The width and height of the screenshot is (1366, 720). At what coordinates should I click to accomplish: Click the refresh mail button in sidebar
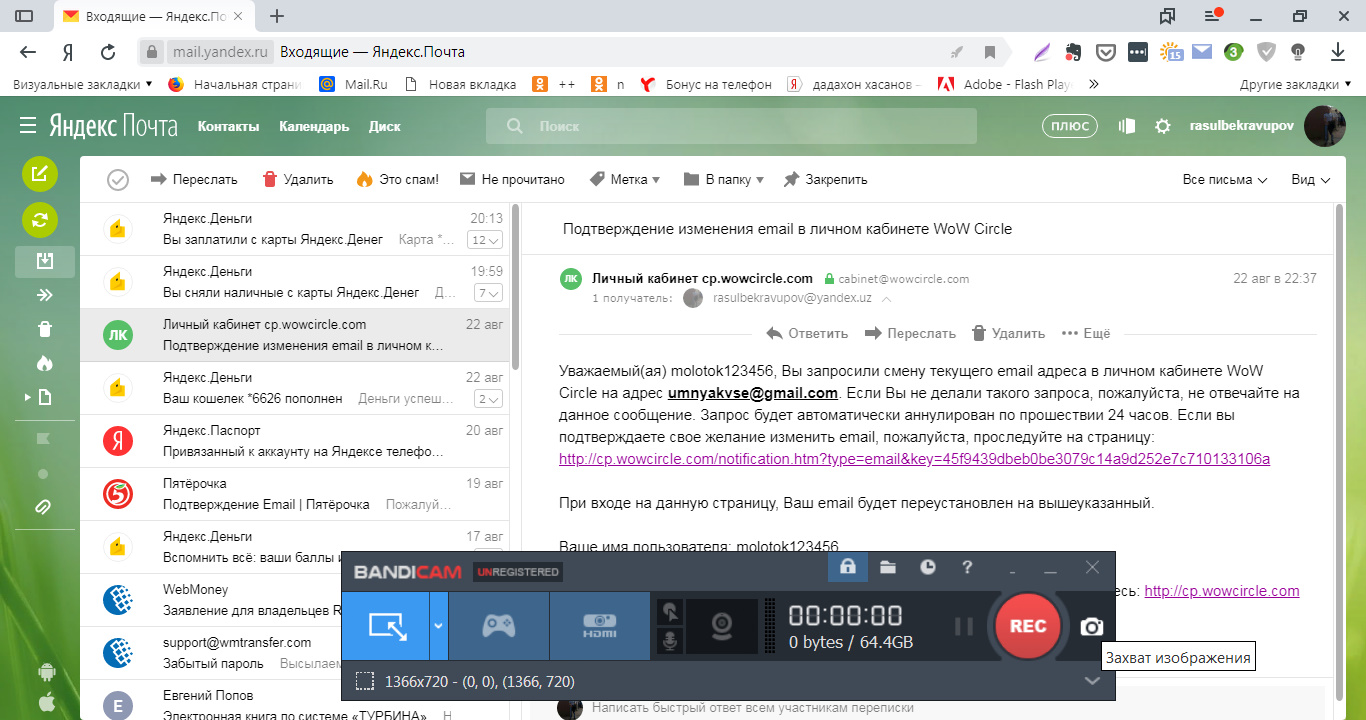point(40,219)
